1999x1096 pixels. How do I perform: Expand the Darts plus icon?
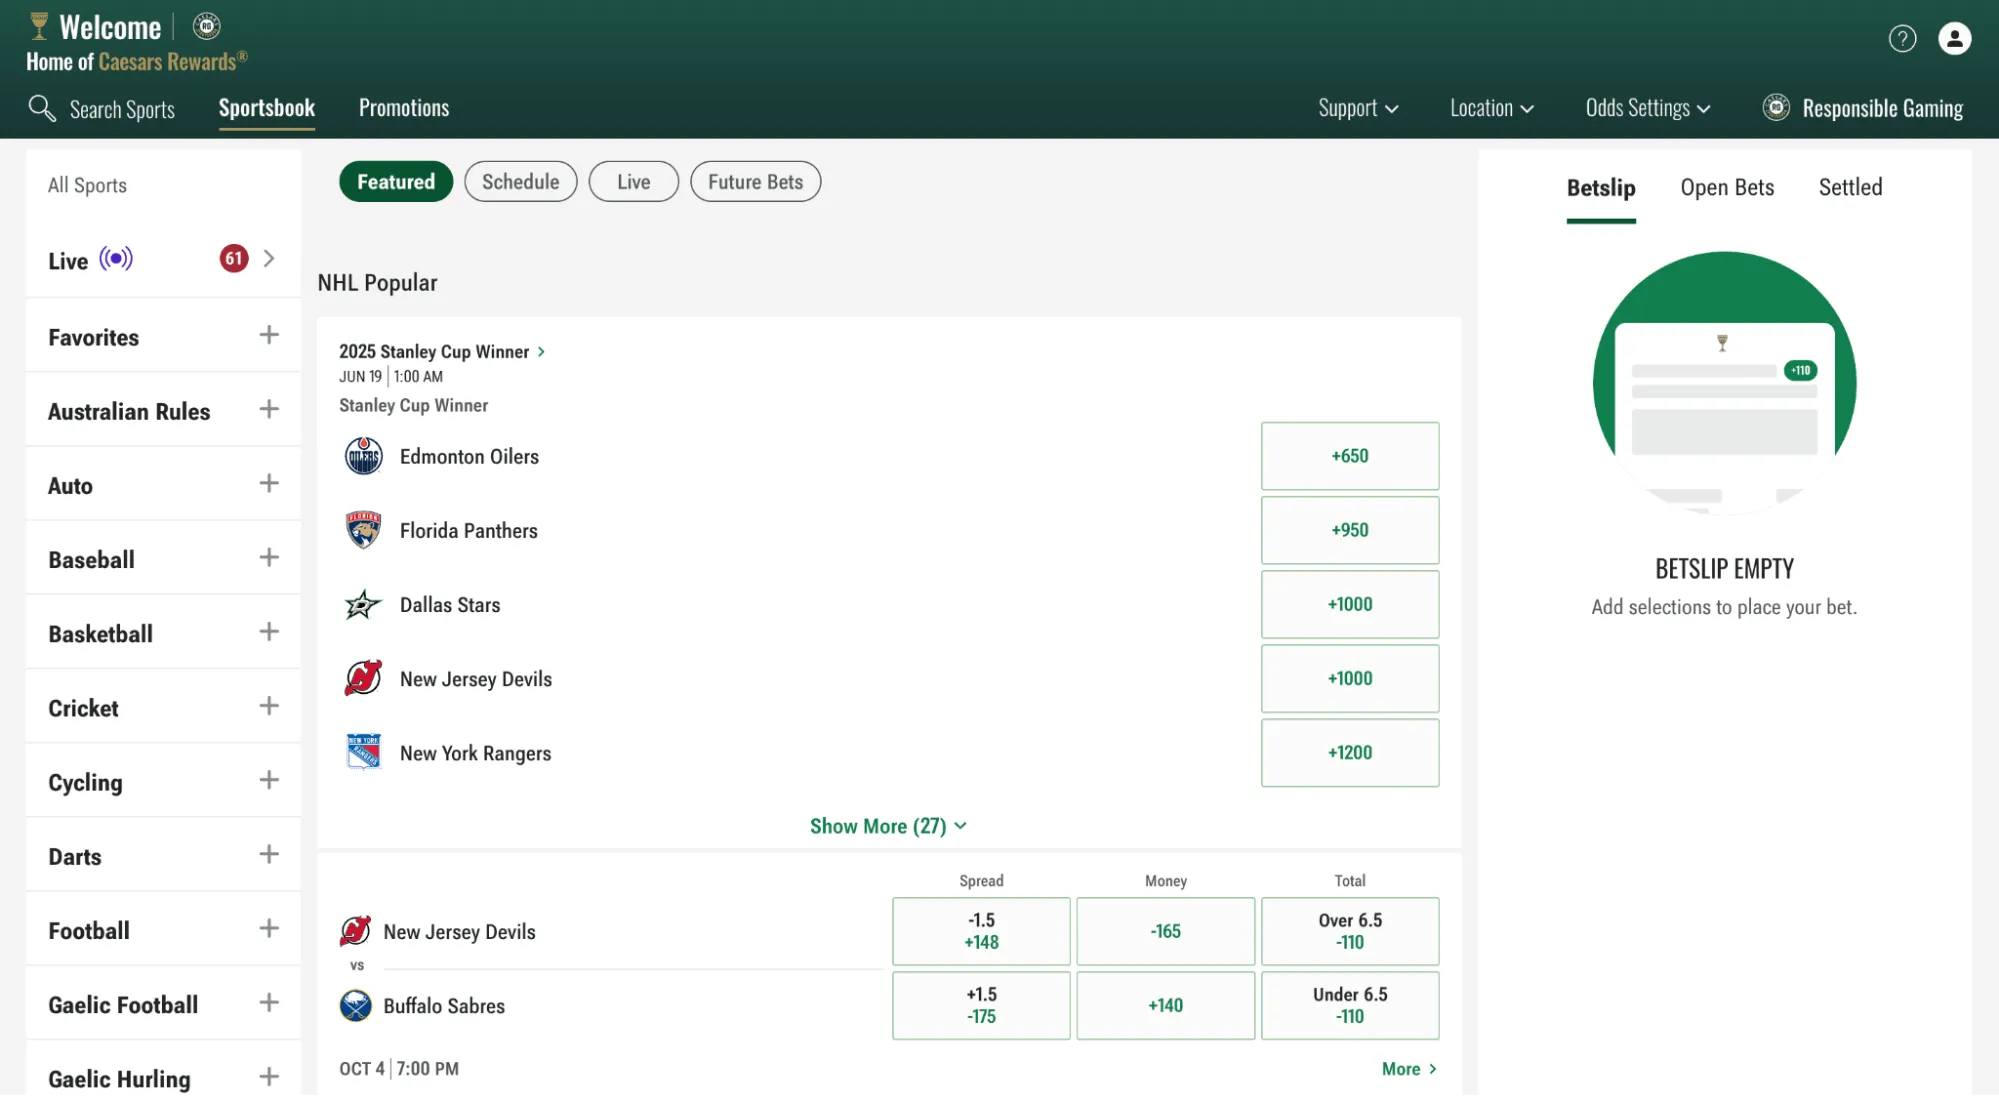(269, 854)
